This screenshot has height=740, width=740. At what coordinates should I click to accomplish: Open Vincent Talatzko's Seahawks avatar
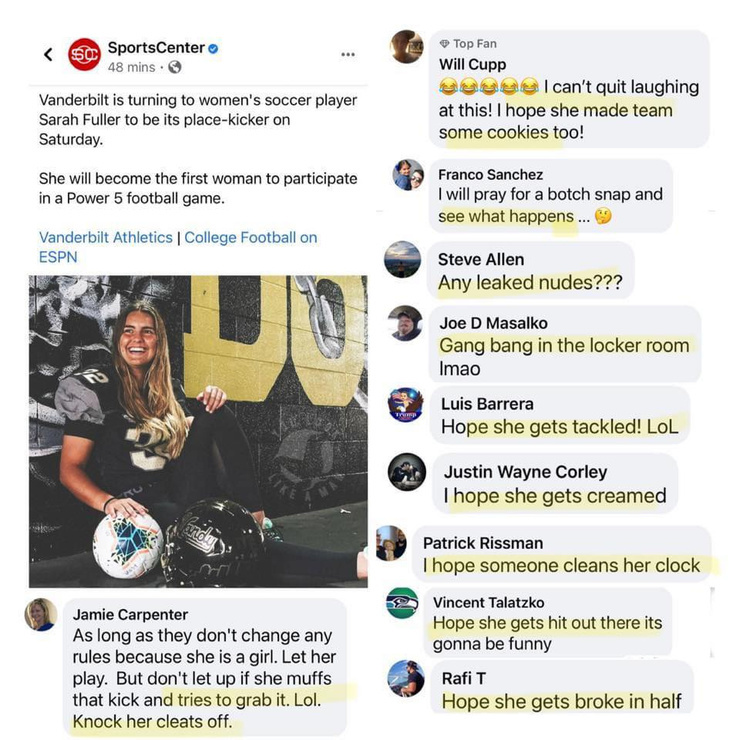tap(402, 603)
